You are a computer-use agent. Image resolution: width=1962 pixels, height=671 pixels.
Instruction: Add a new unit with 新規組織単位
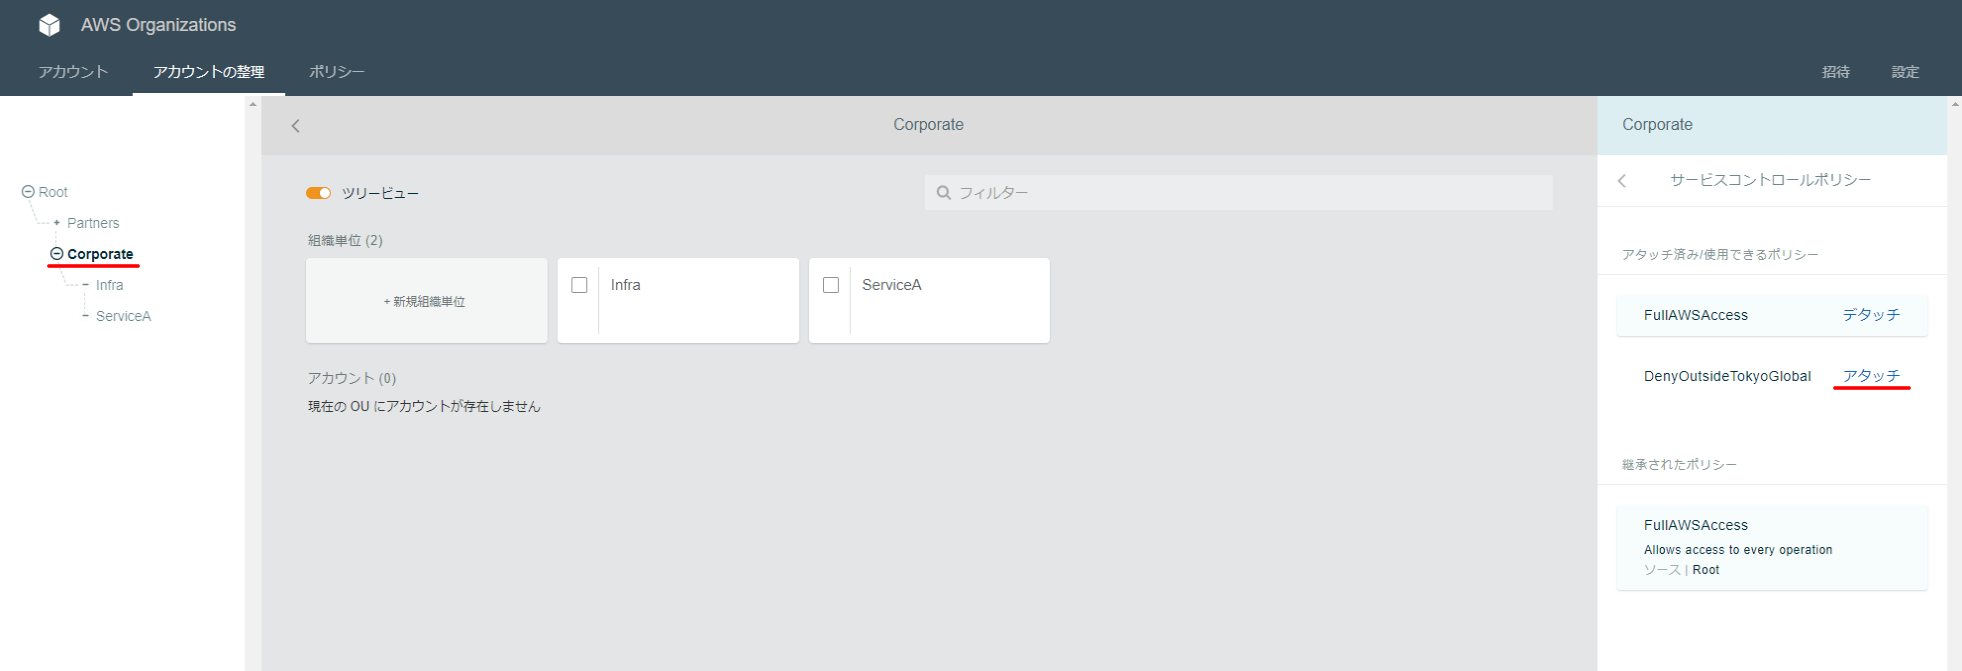(x=426, y=301)
